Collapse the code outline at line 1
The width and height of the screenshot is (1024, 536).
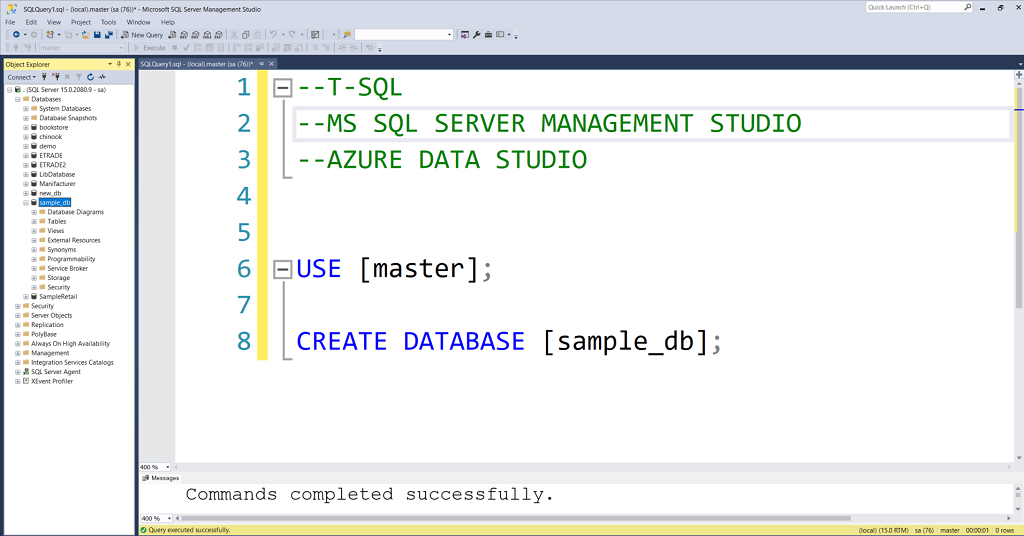click(x=282, y=87)
